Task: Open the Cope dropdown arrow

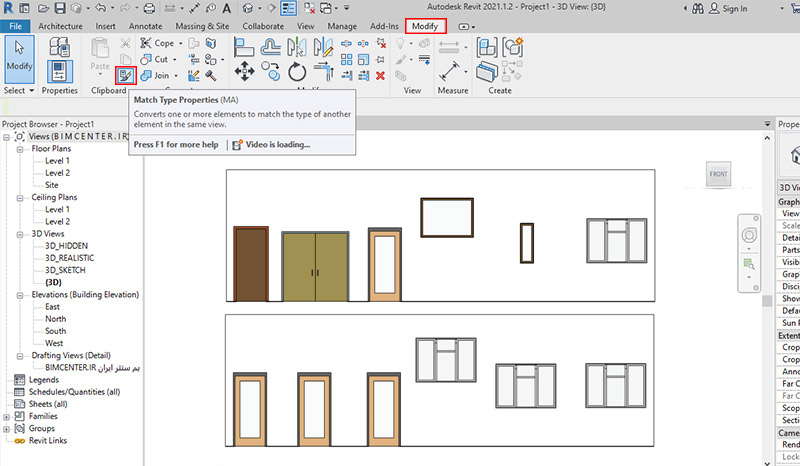Action: click(181, 43)
